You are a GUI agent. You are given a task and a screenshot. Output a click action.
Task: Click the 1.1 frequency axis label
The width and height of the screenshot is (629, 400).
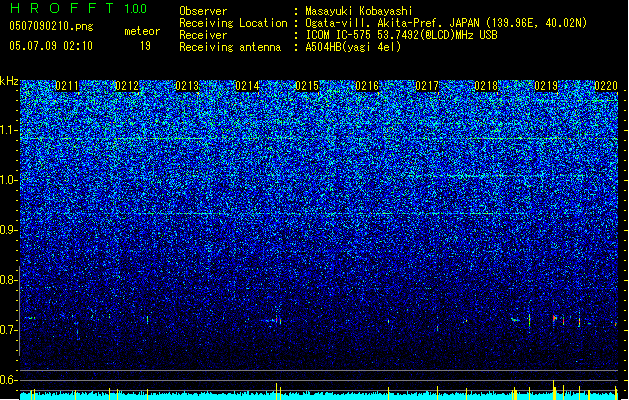(9, 130)
